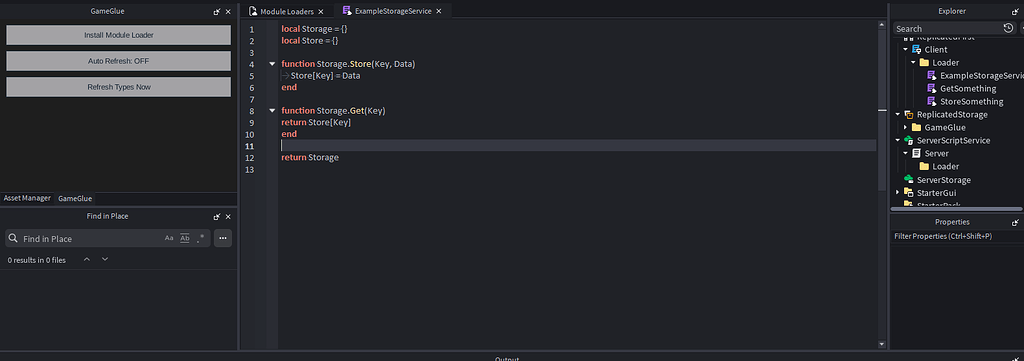This screenshot has height=361, width=1024.
Task: Collapse ServerScriptService tree node
Action: tap(898, 141)
